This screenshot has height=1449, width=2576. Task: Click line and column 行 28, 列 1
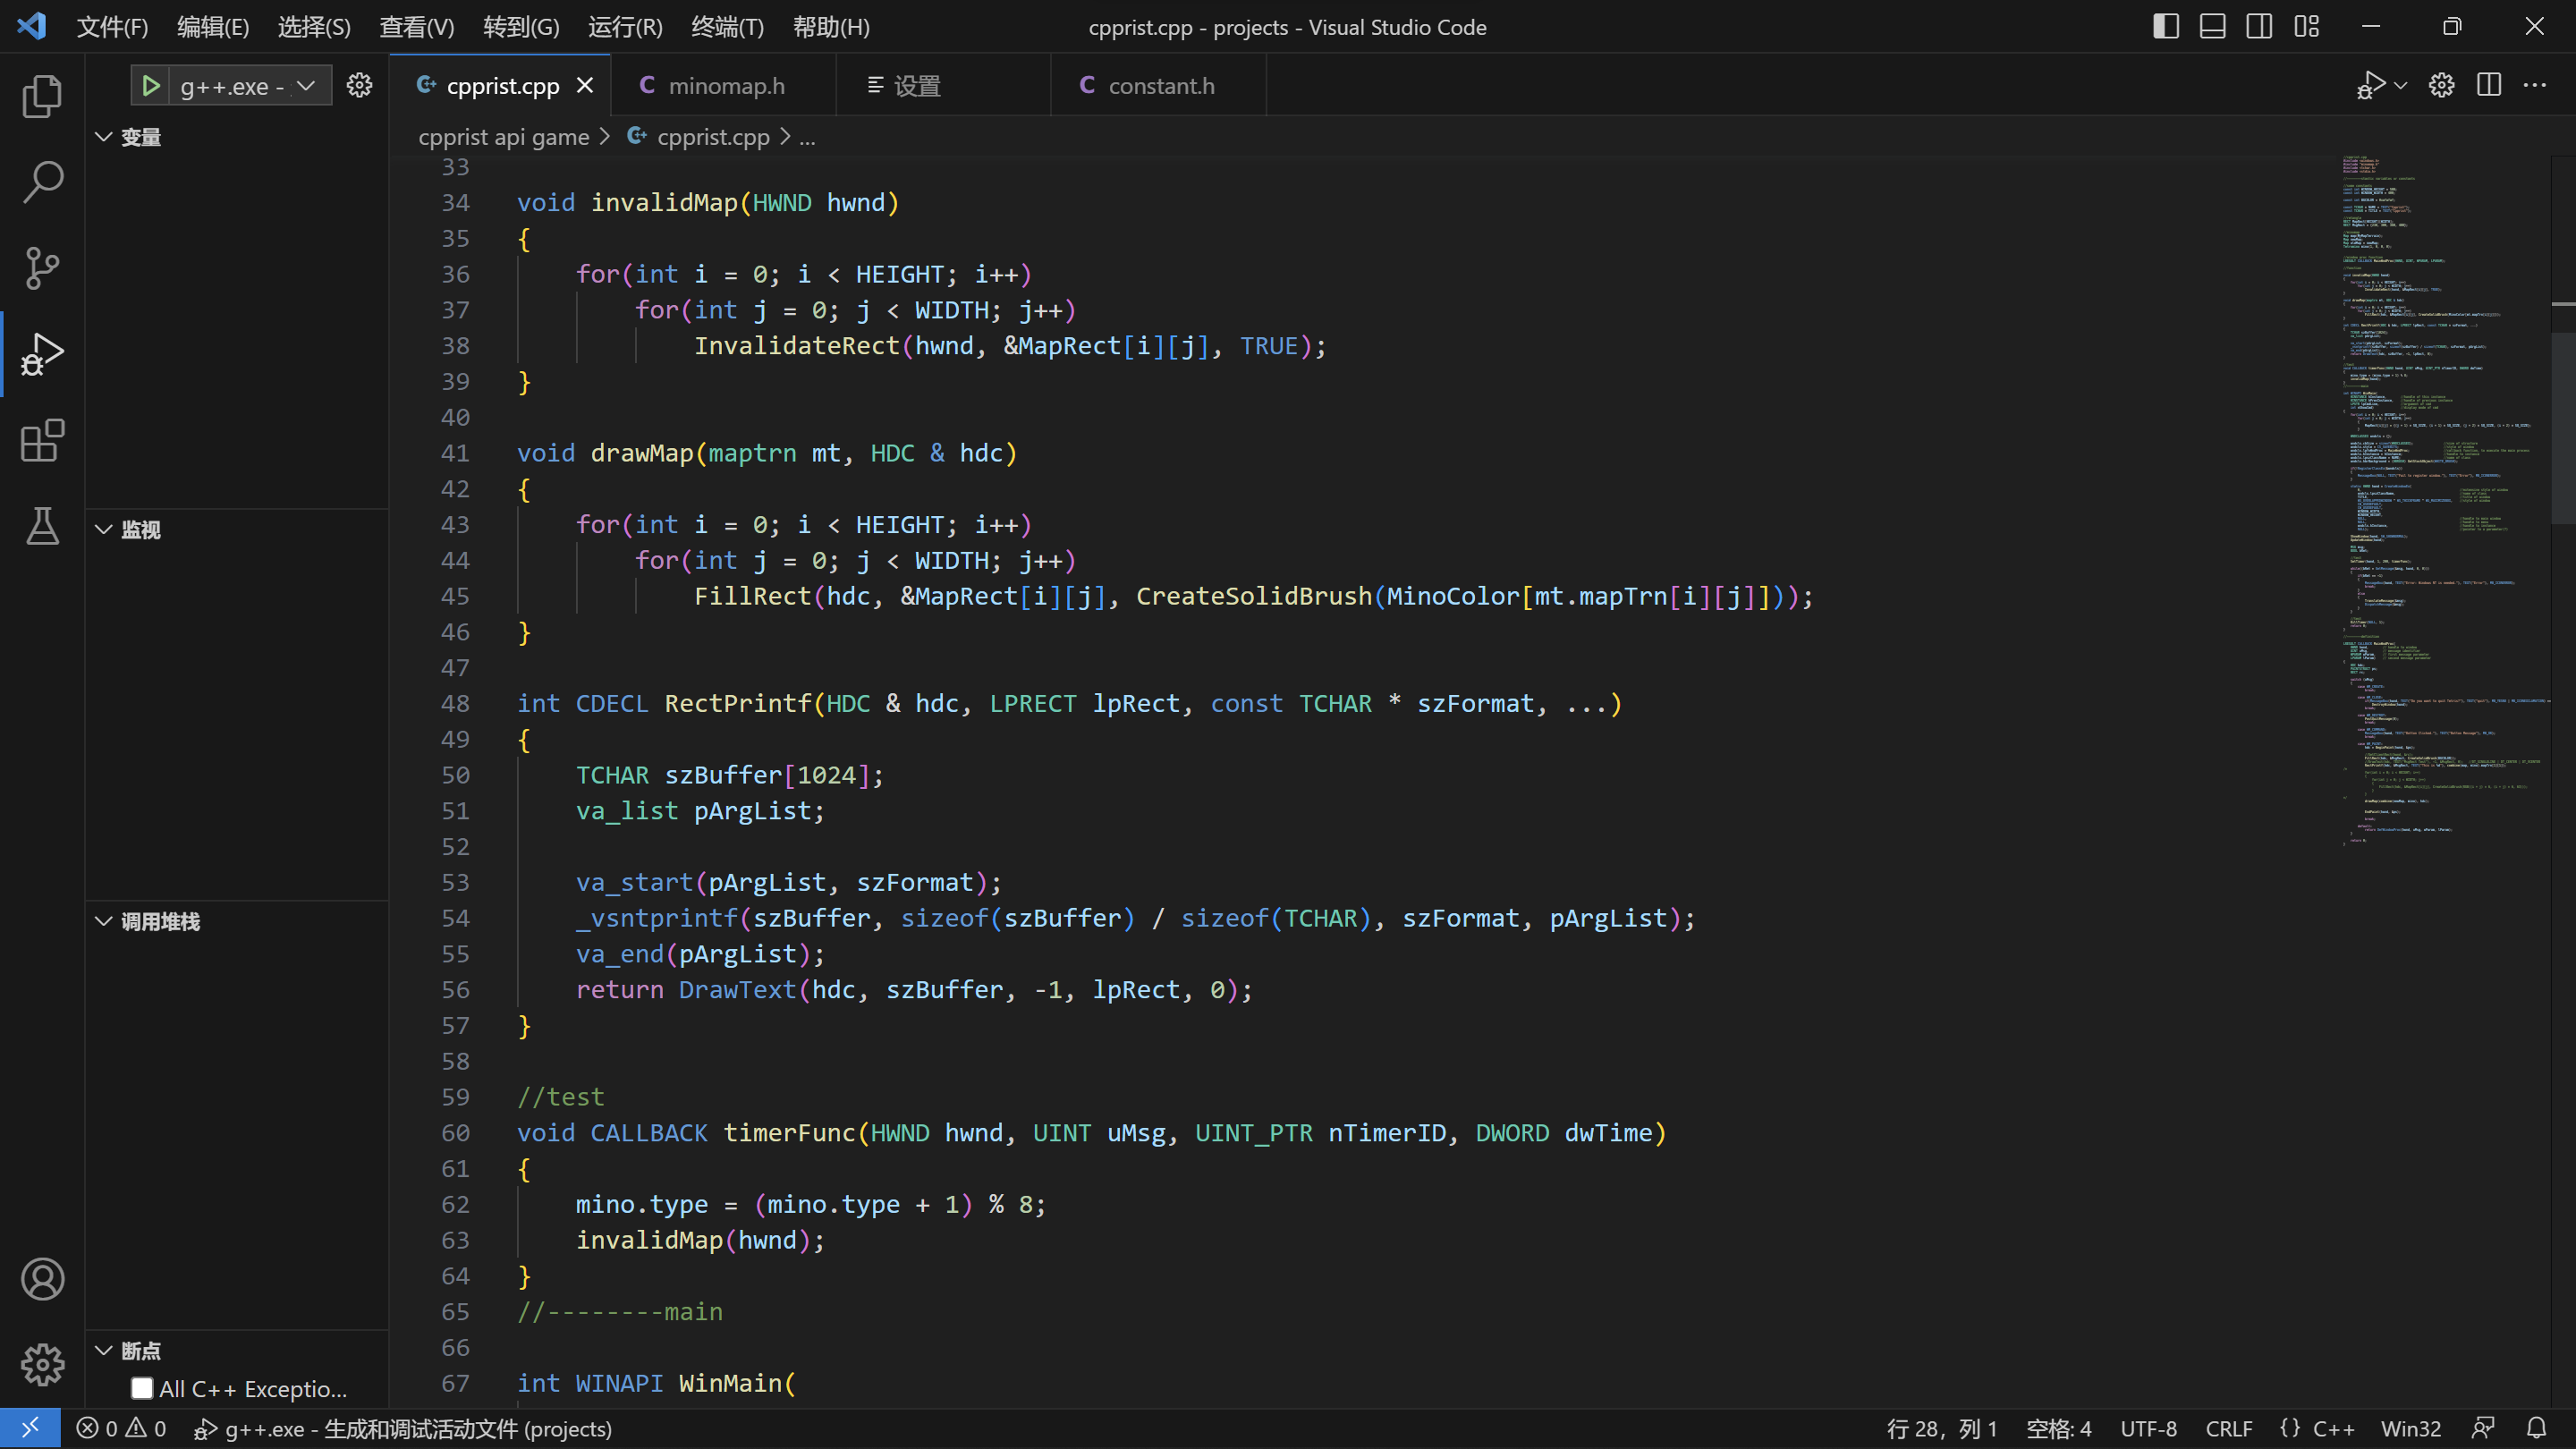[1941, 1429]
